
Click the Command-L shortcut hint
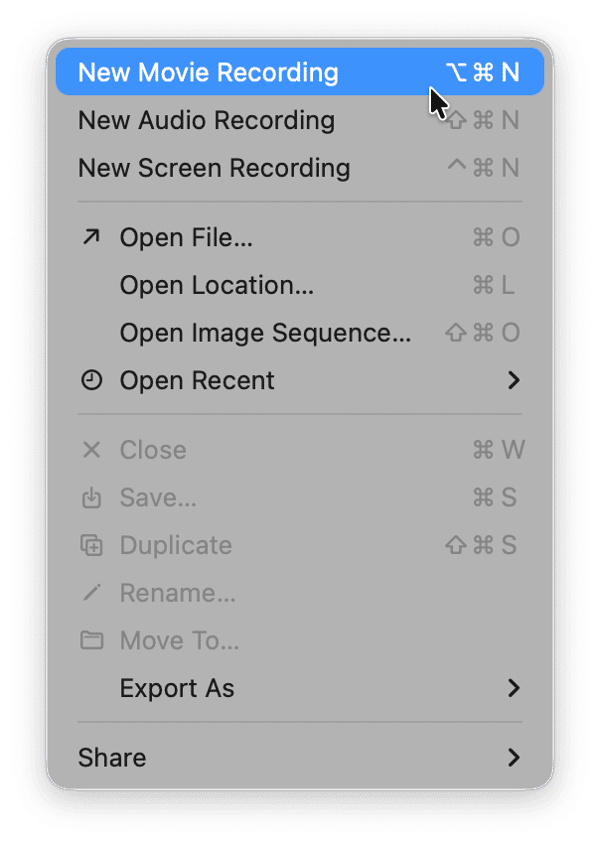click(494, 285)
